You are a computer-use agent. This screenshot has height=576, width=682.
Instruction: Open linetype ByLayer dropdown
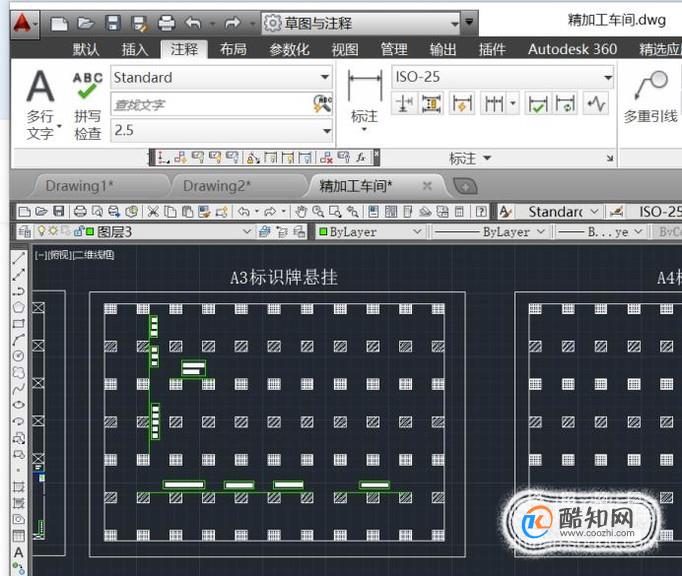point(541,231)
